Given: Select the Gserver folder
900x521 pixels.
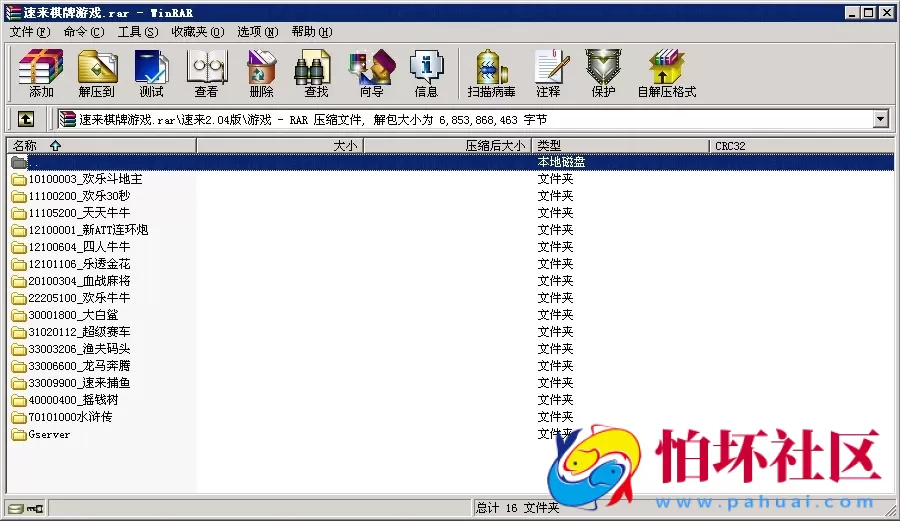Looking at the screenshot, I should 49,434.
